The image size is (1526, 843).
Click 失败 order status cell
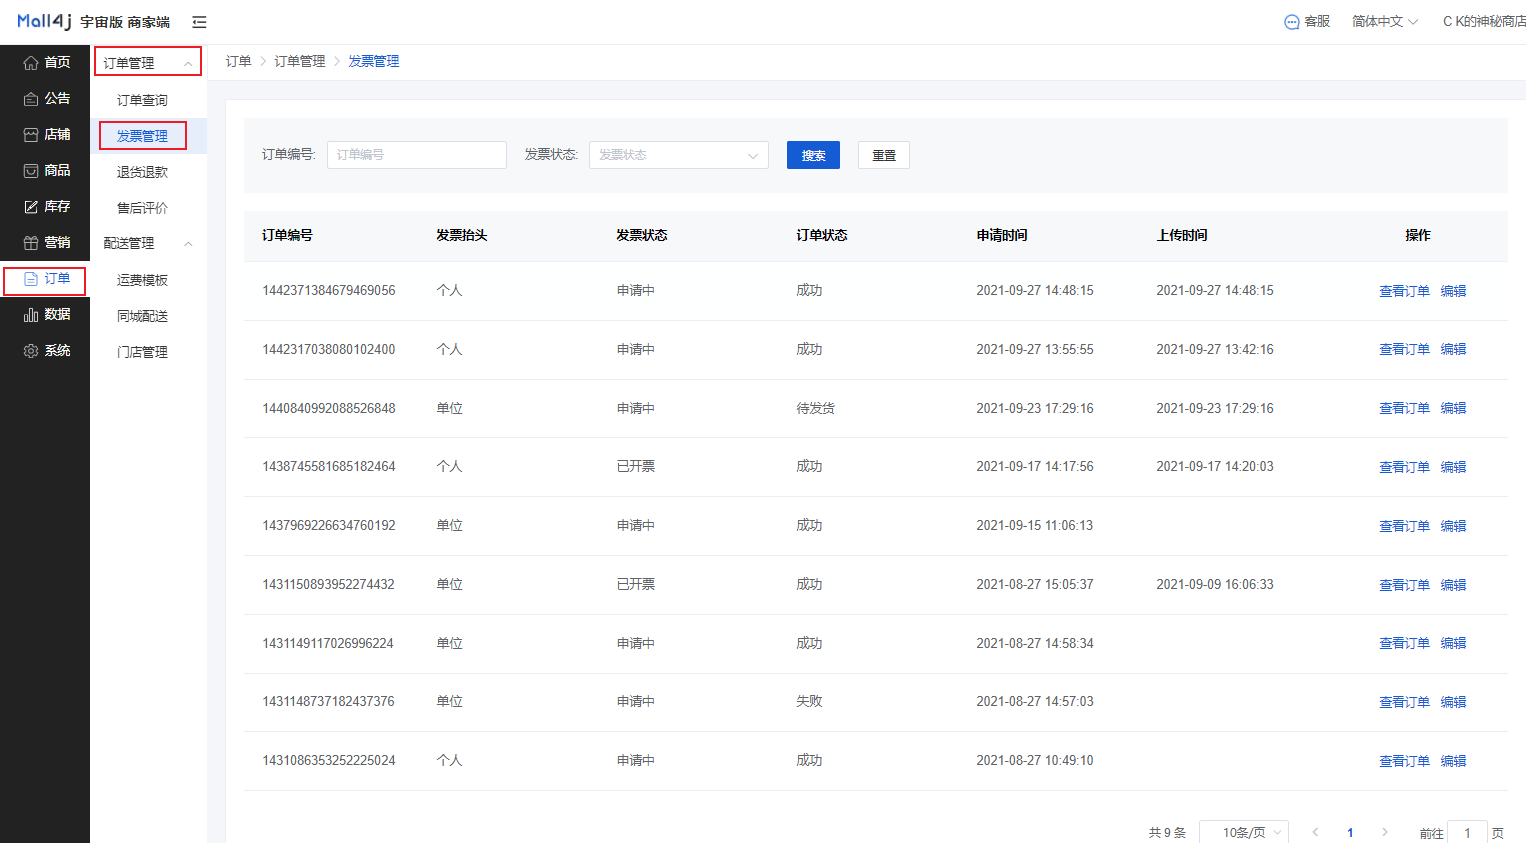[809, 701]
